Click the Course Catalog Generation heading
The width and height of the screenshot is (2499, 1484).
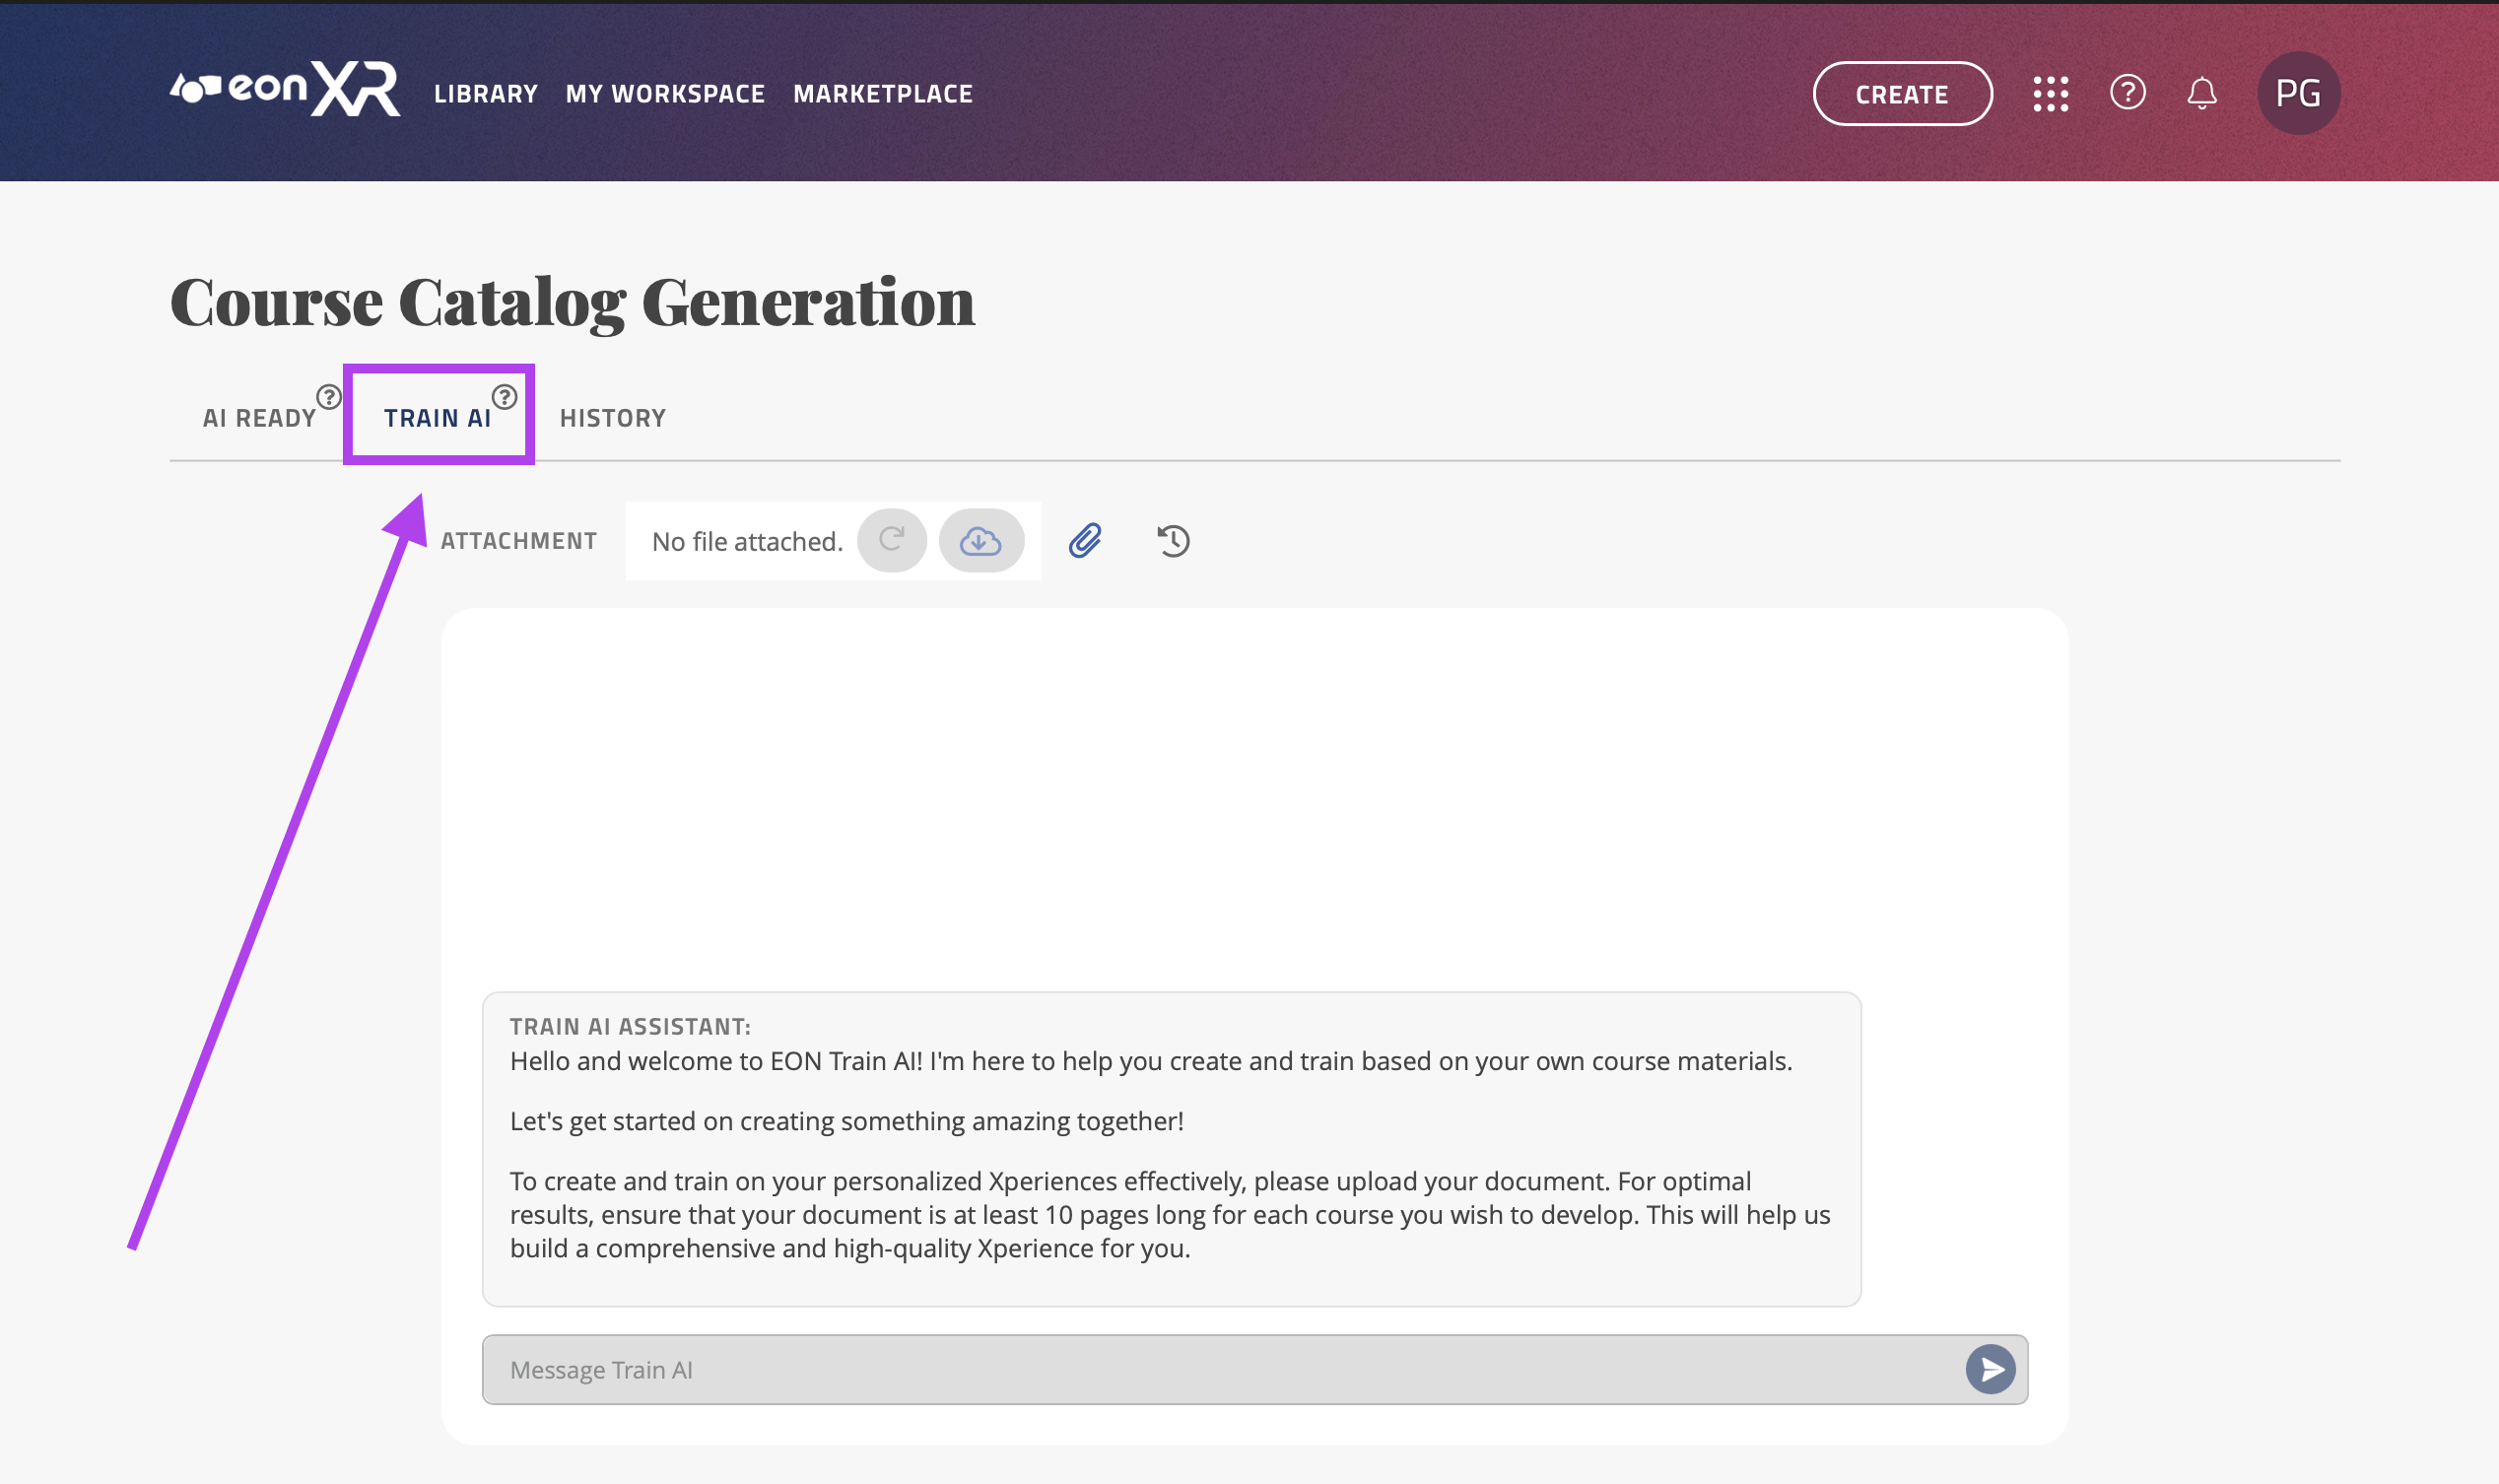click(x=572, y=302)
